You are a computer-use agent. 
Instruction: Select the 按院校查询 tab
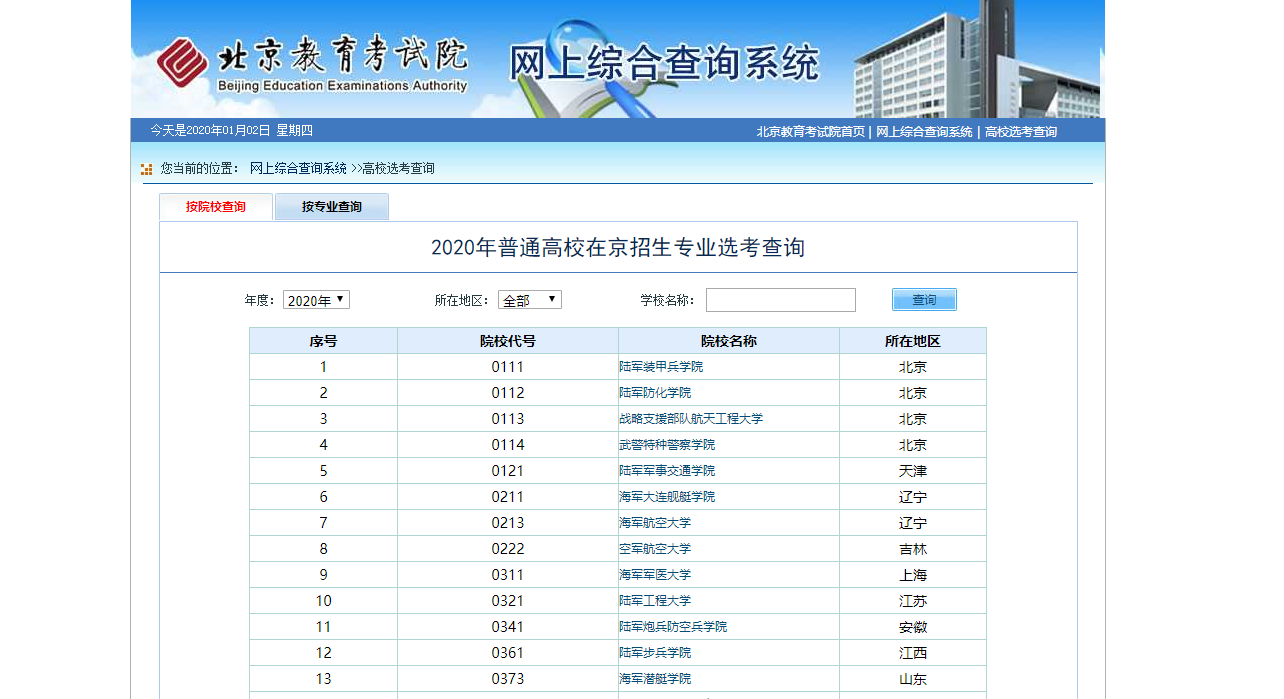tap(215, 207)
